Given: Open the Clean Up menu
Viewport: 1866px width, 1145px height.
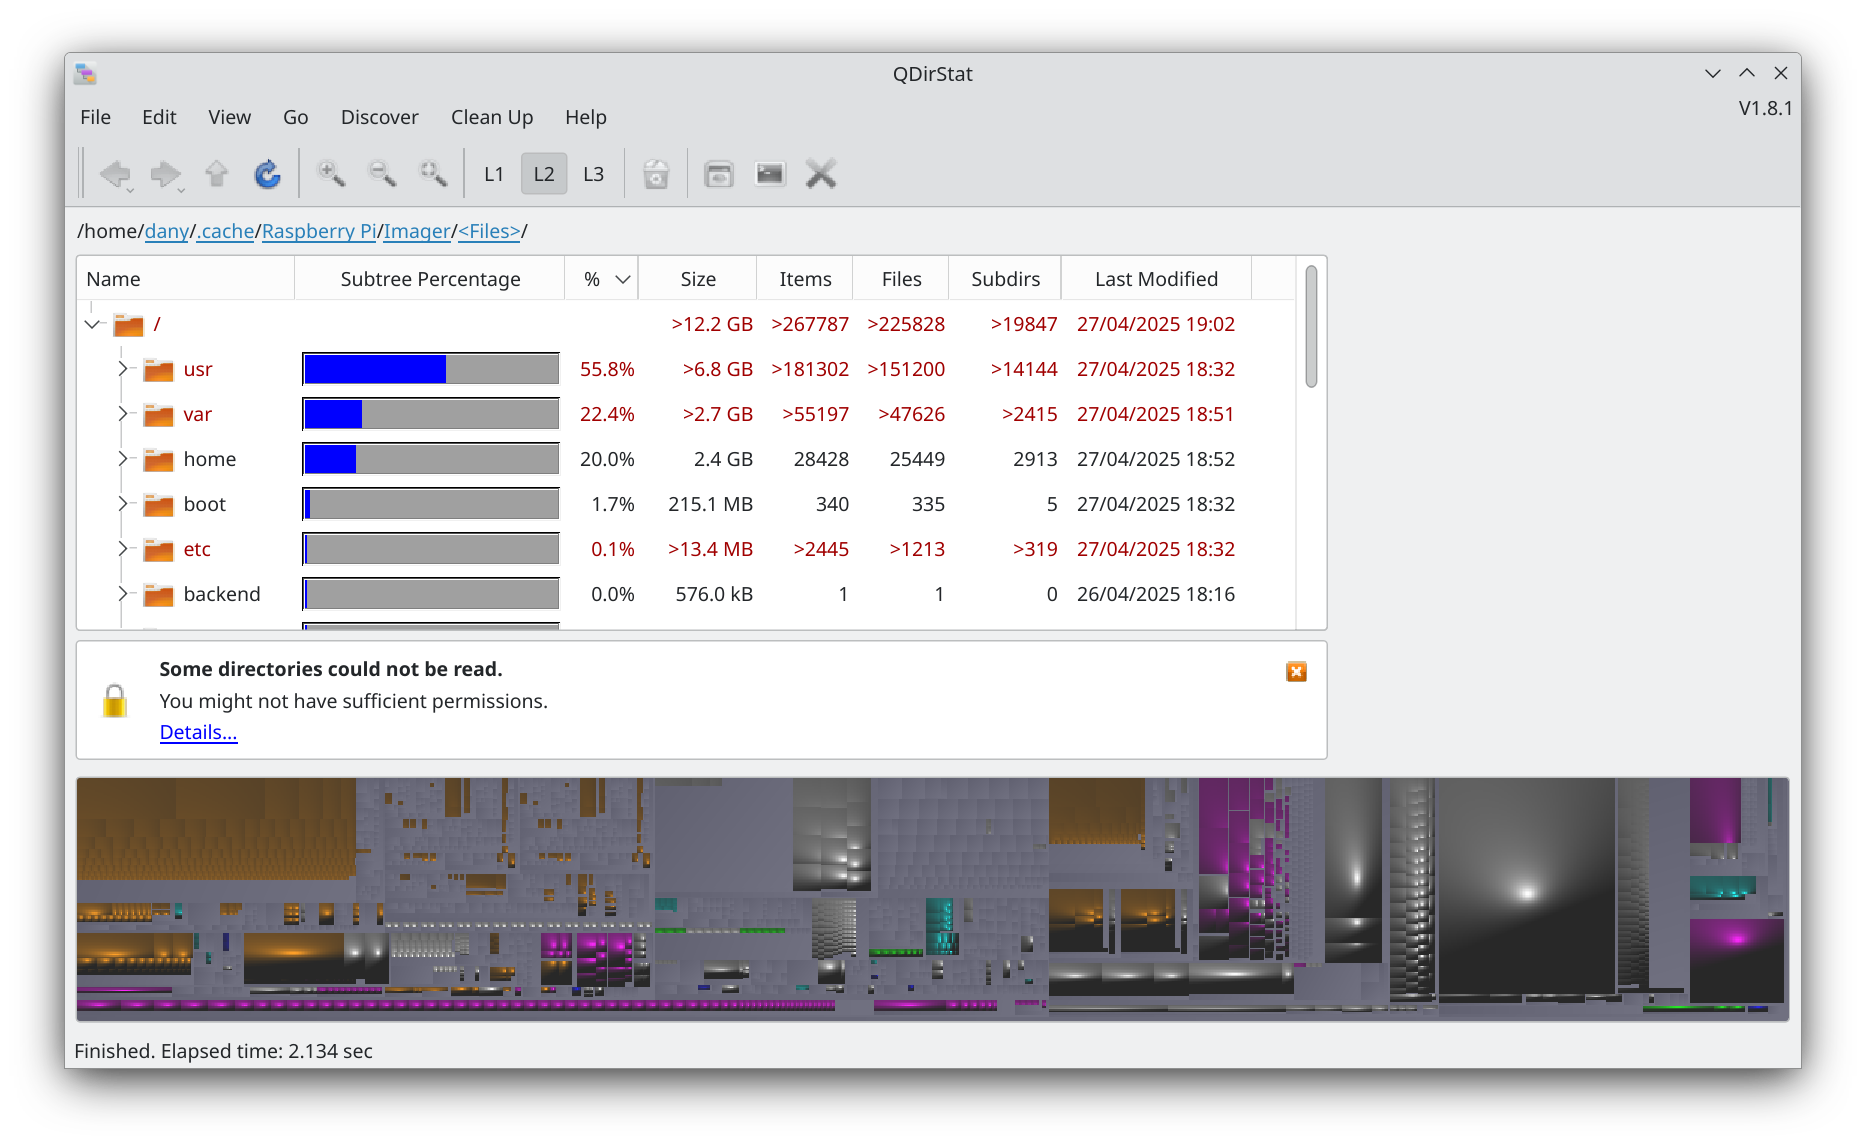Looking at the screenshot, I should coord(492,117).
